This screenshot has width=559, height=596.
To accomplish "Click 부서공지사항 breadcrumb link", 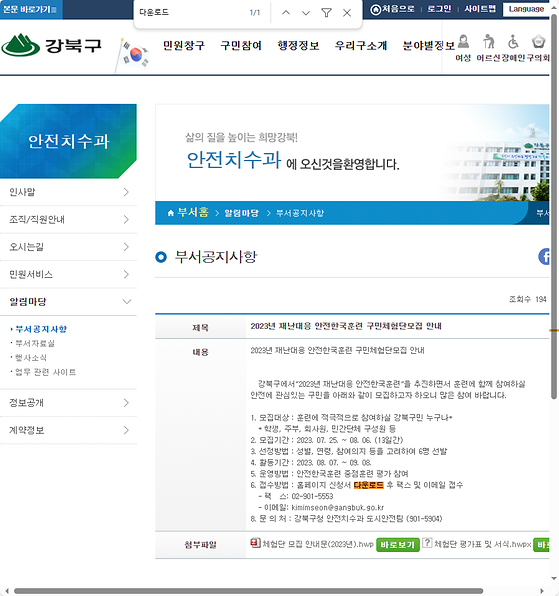I will [x=300, y=213].
